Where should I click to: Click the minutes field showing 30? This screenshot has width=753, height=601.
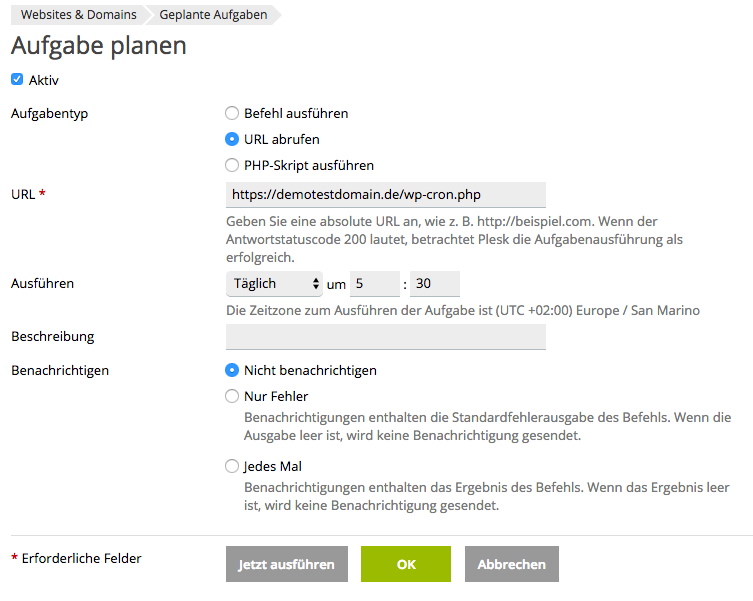pyautogui.click(x=435, y=283)
